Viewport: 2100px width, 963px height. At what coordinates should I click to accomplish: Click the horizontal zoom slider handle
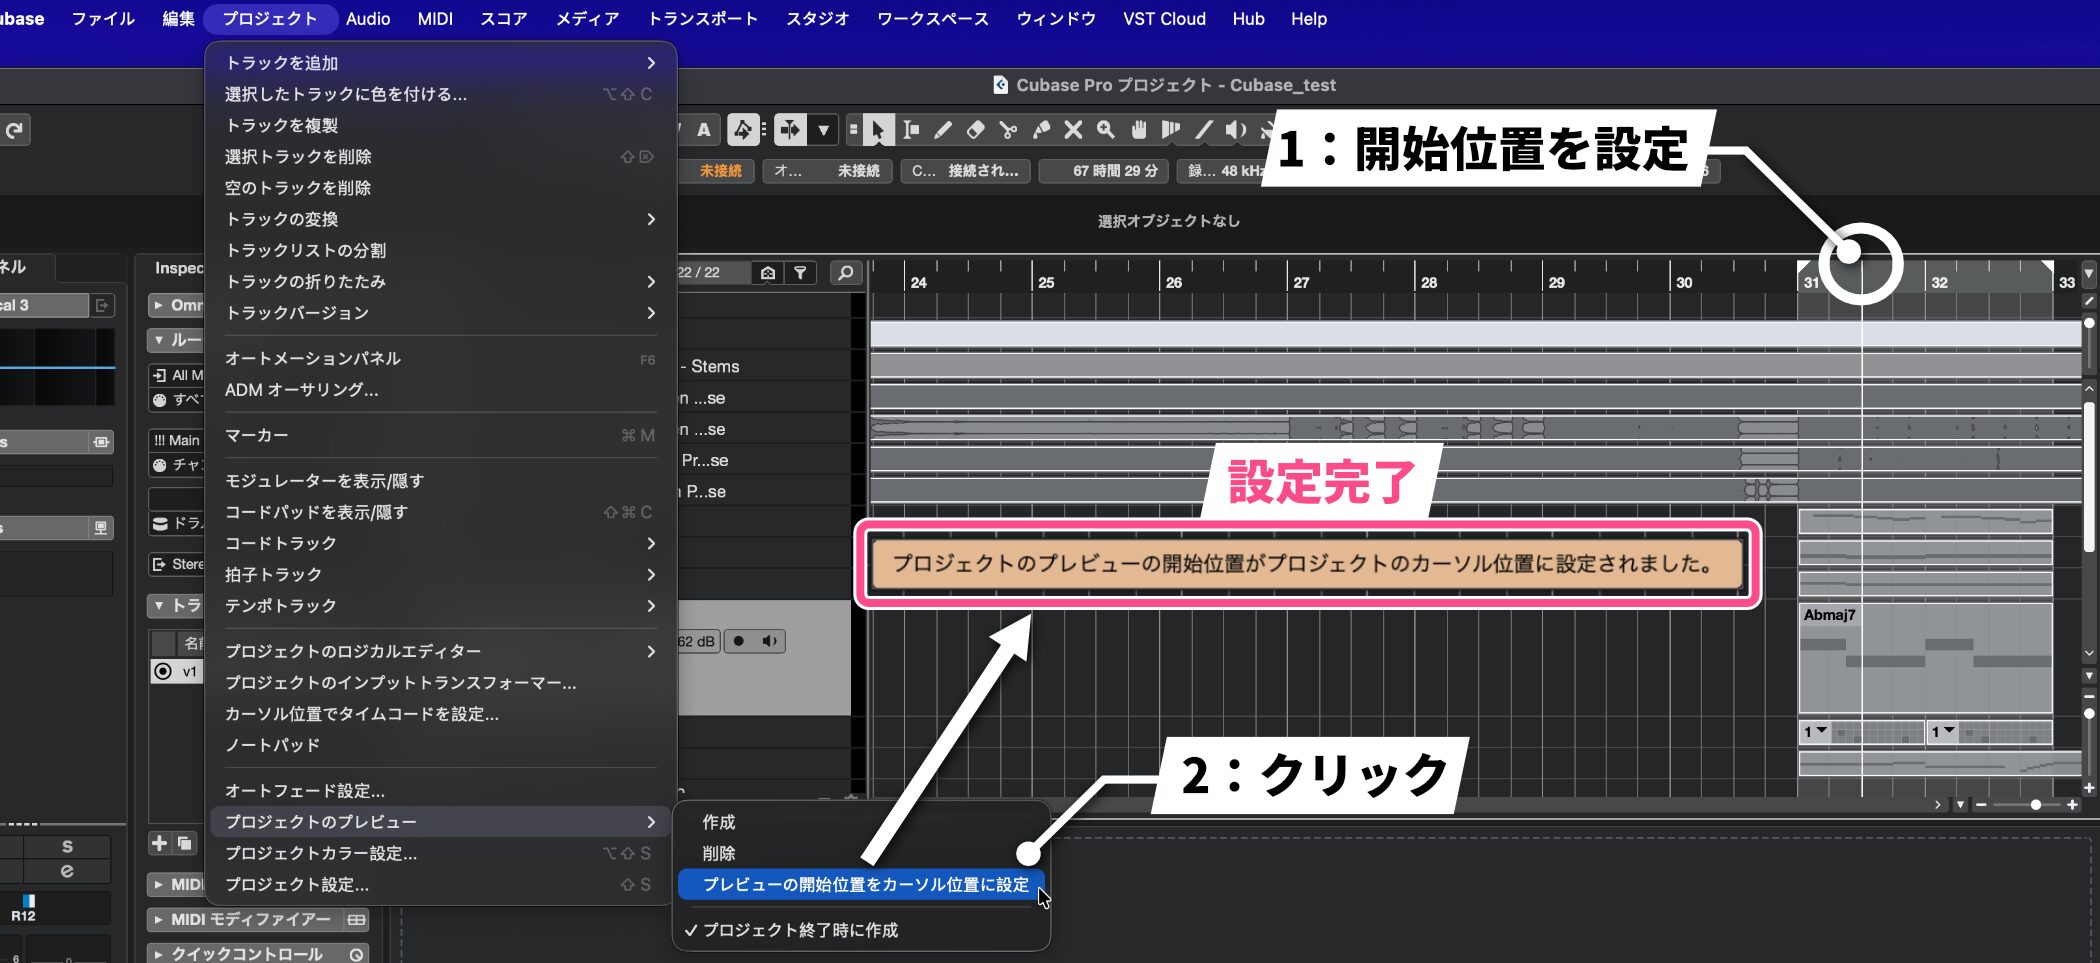click(x=2035, y=805)
